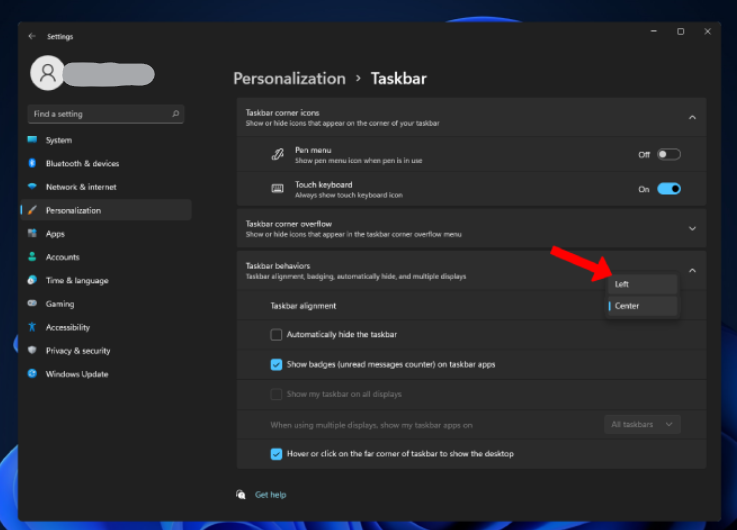This screenshot has width=737, height=530.
Task: Open Privacy & security category
Action: (x=106, y=351)
